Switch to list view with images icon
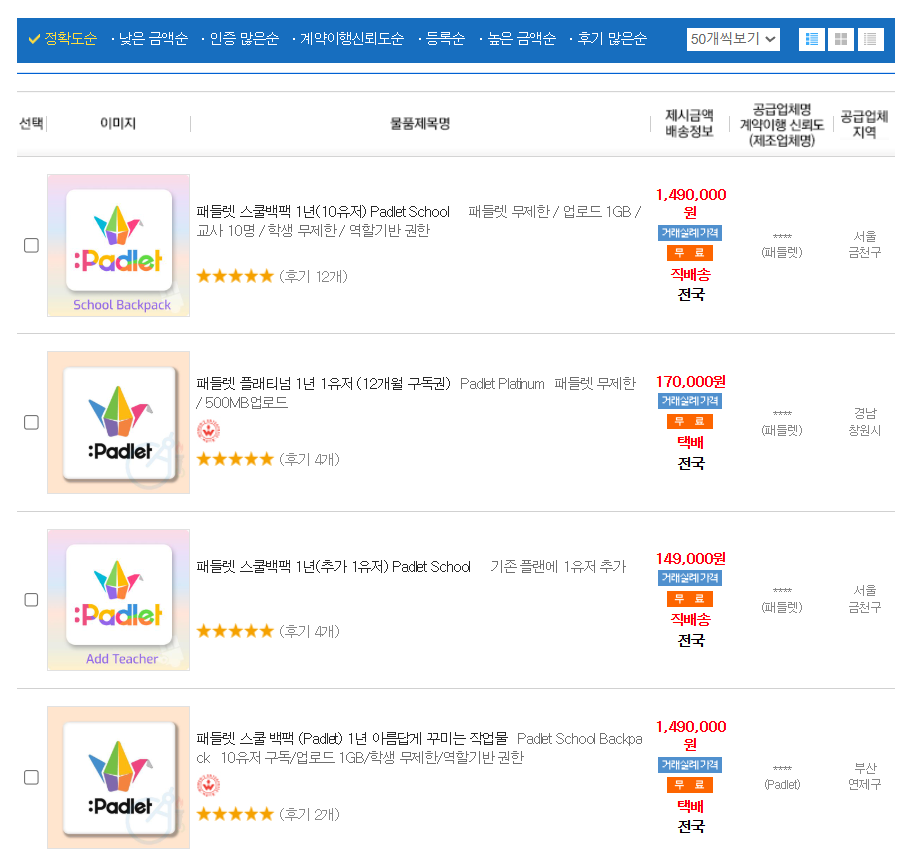Image resolution: width=913 pixels, height=862 pixels. pyautogui.click(x=812, y=39)
